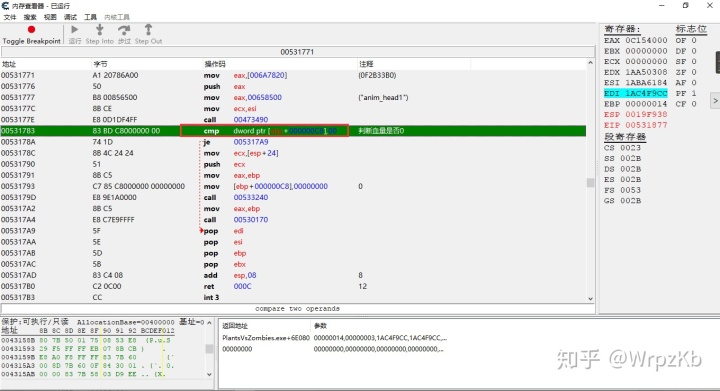Click the hex dump scrollbar up arrow

[209, 323]
